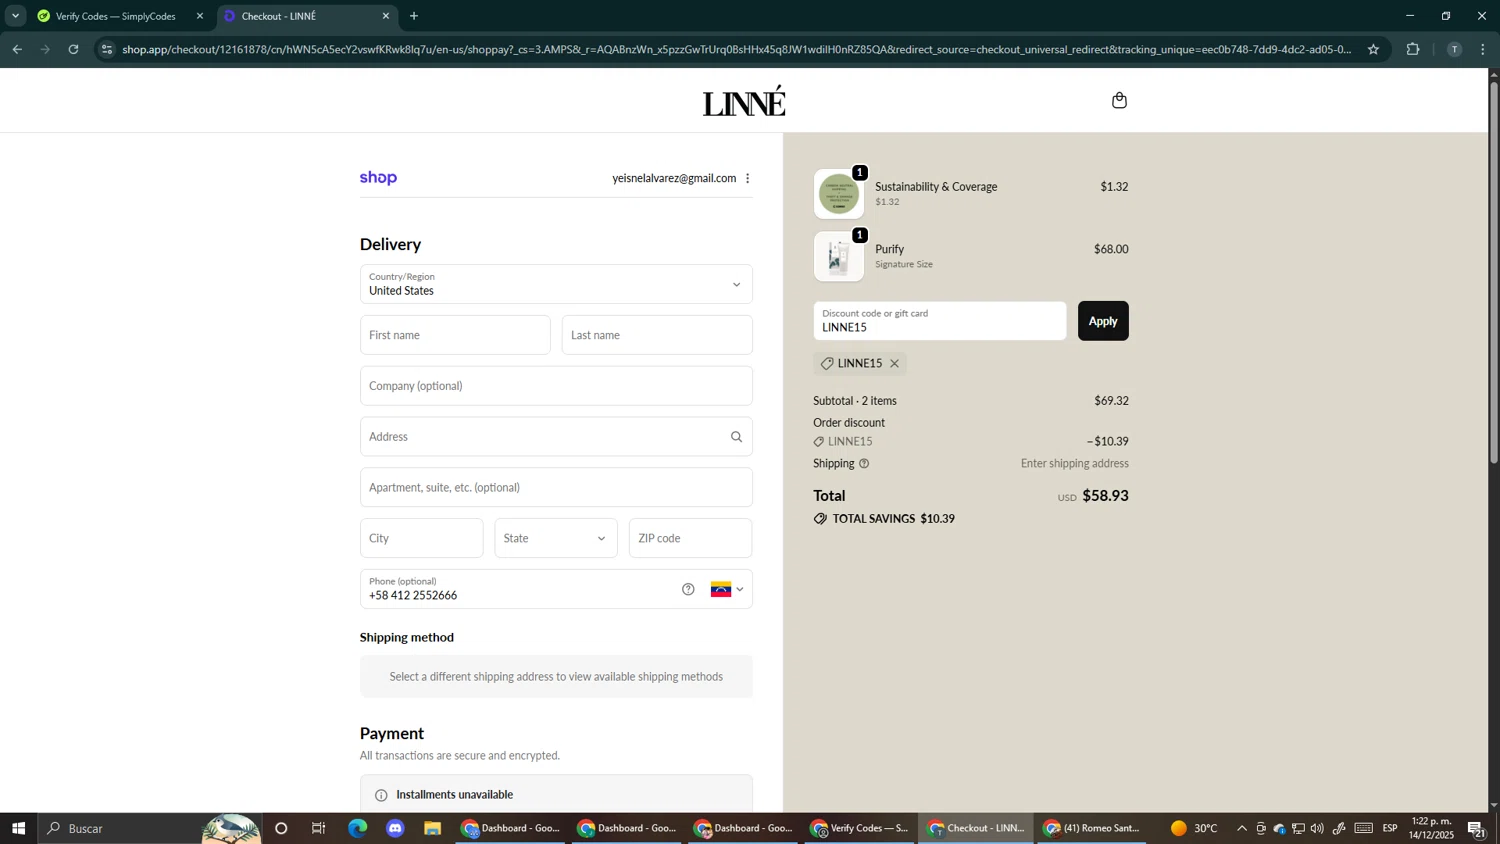This screenshot has width=1500, height=844.
Task: Switch to the Checkout - LINN taskbar window
Action: point(976,828)
